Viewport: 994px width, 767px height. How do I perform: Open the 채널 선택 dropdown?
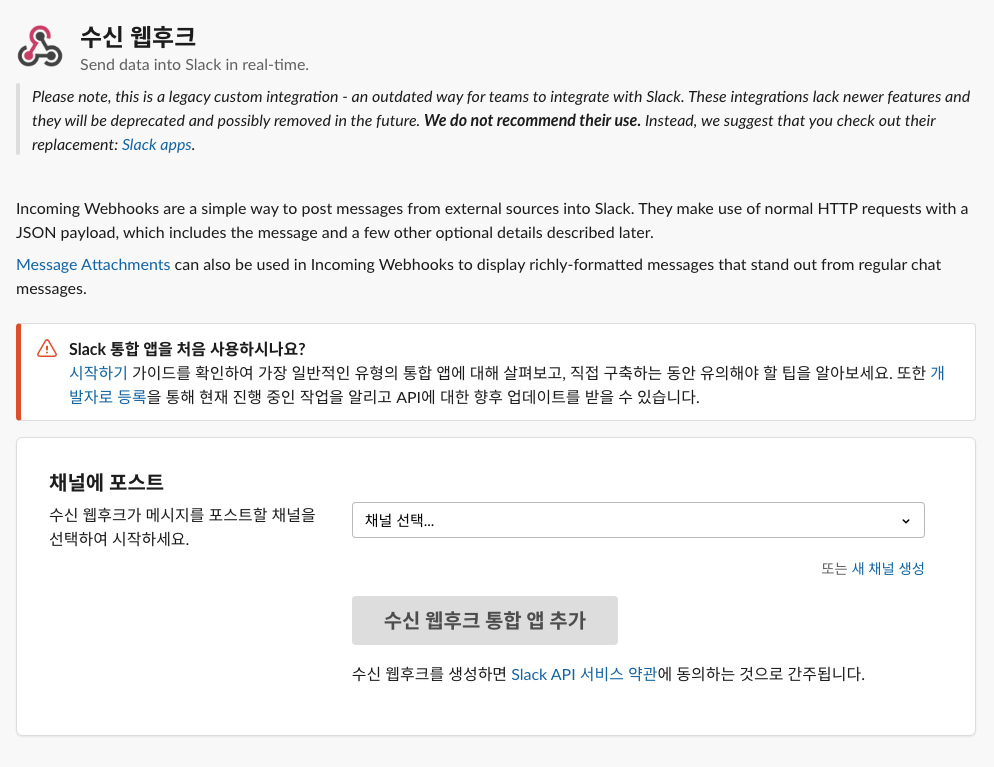click(x=638, y=520)
